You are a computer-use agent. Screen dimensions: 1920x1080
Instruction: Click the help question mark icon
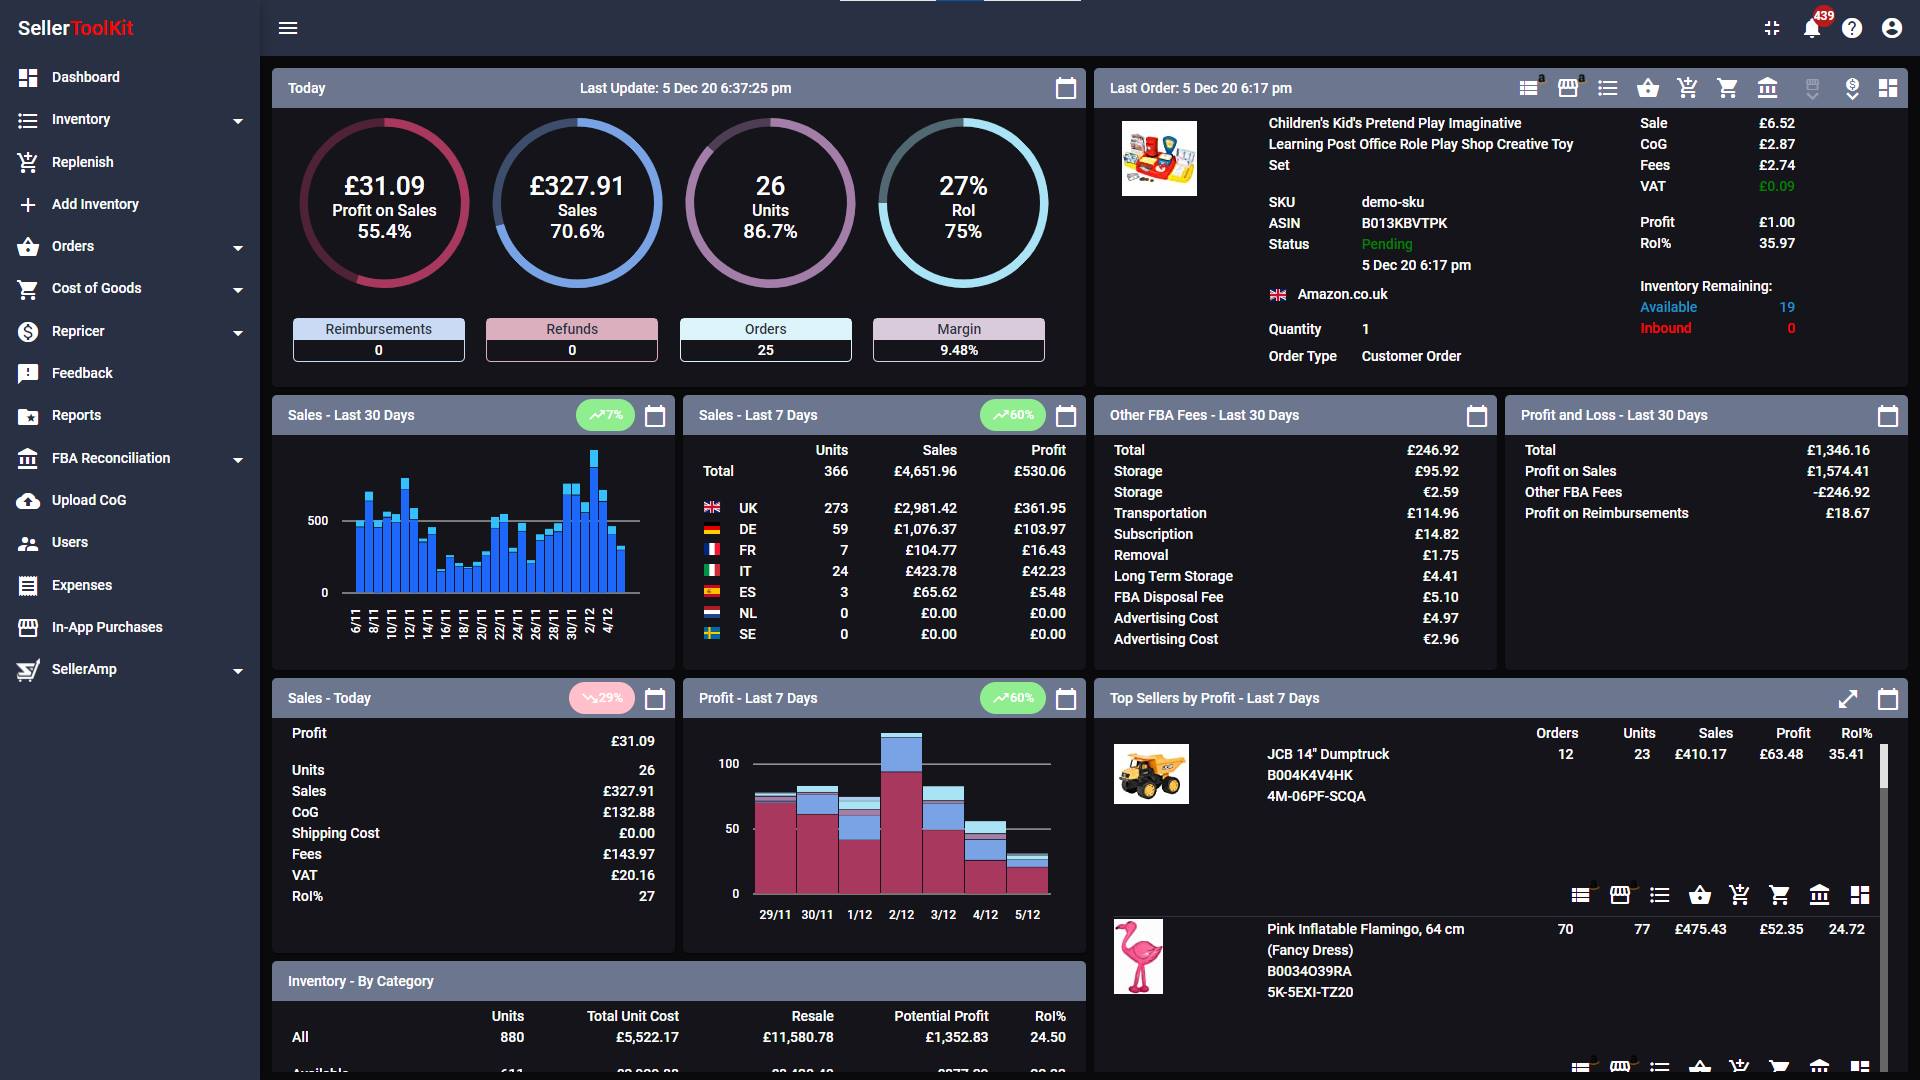click(1853, 28)
